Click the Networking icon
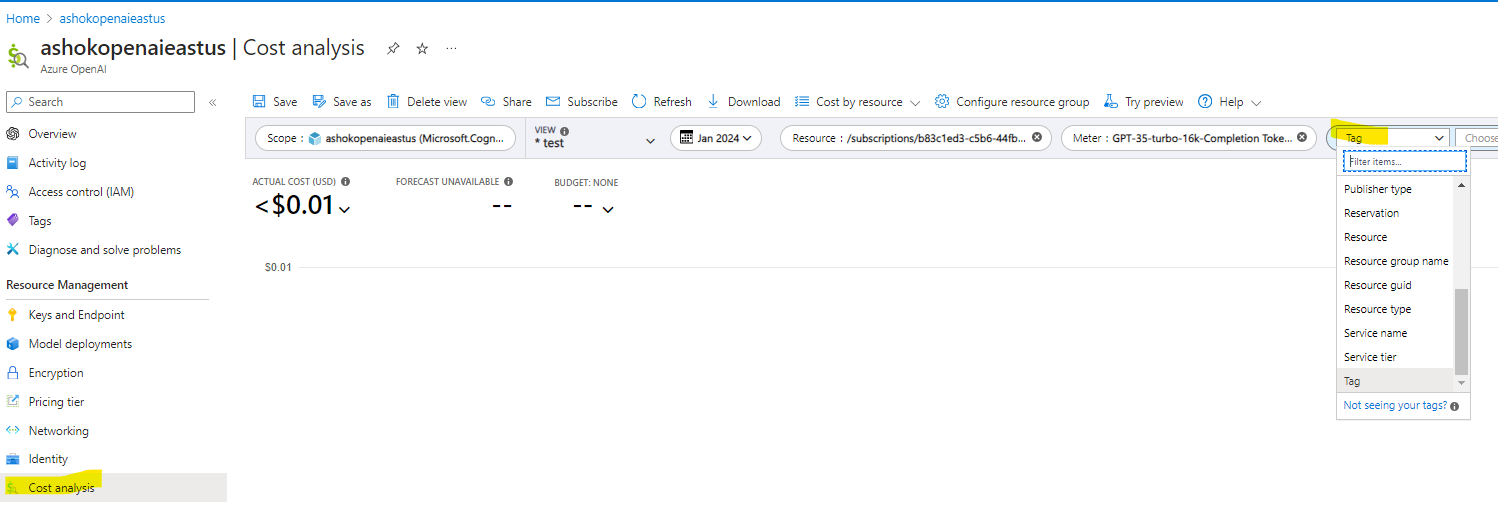 point(13,431)
